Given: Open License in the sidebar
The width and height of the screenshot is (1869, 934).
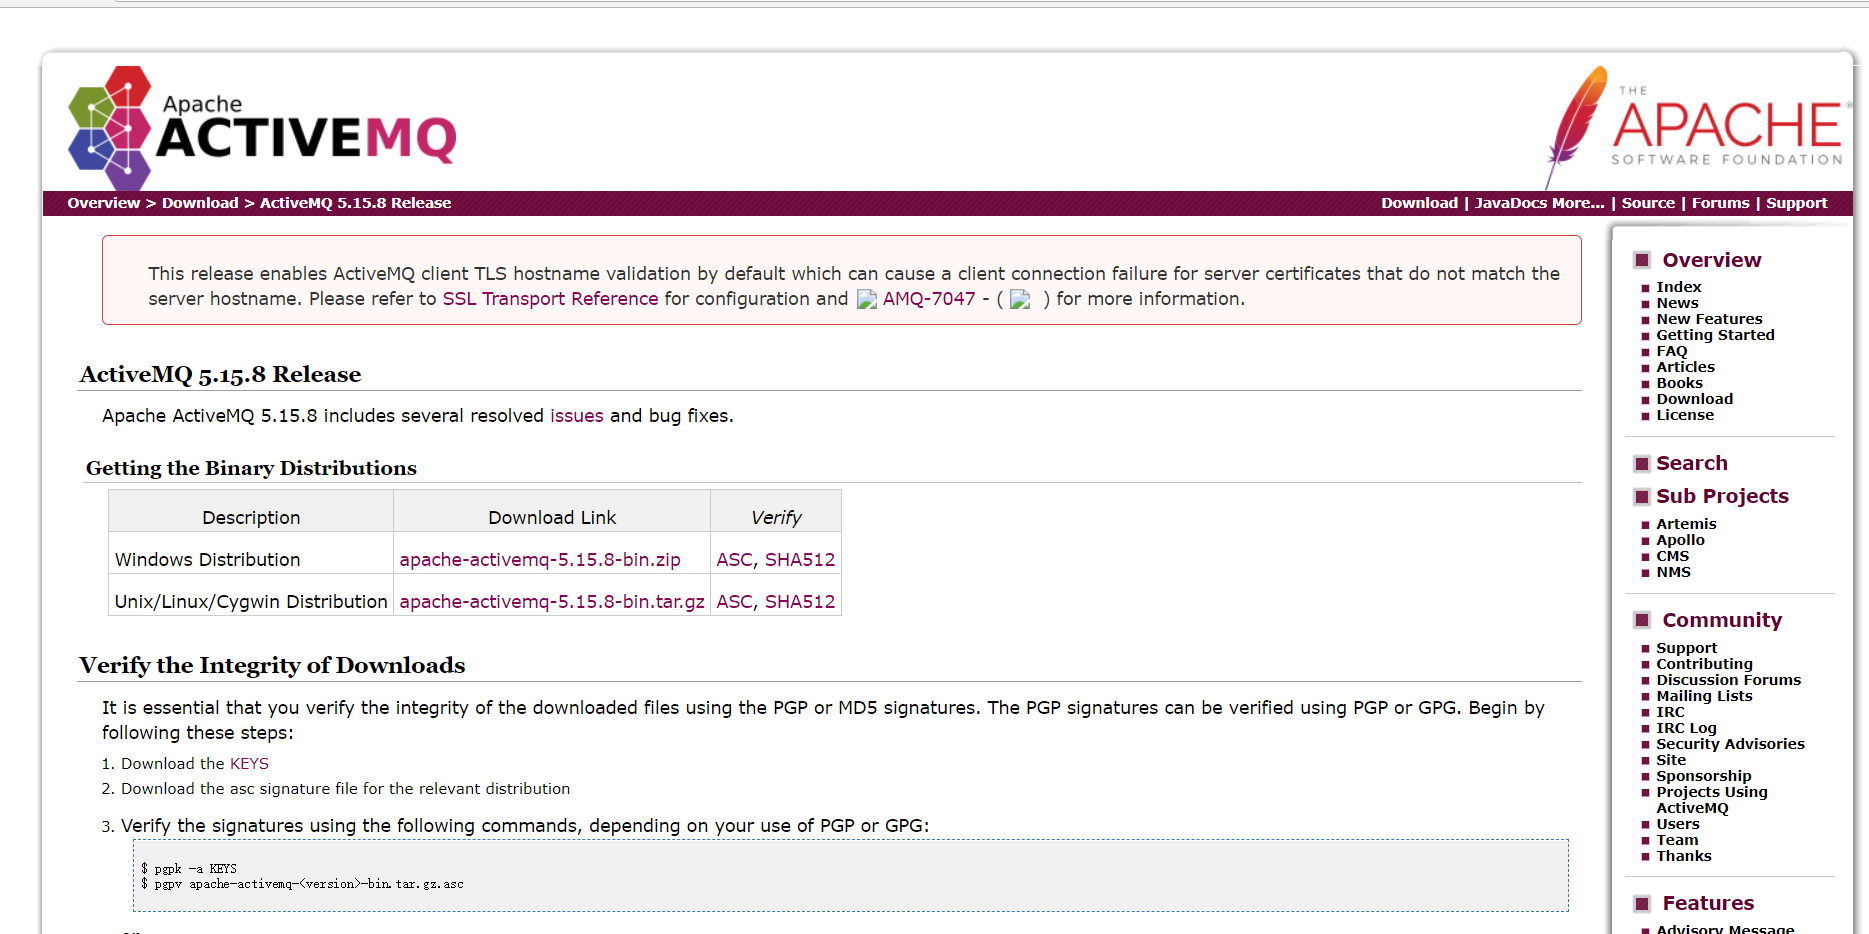Looking at the screenshot, I should pos(1684,415).
